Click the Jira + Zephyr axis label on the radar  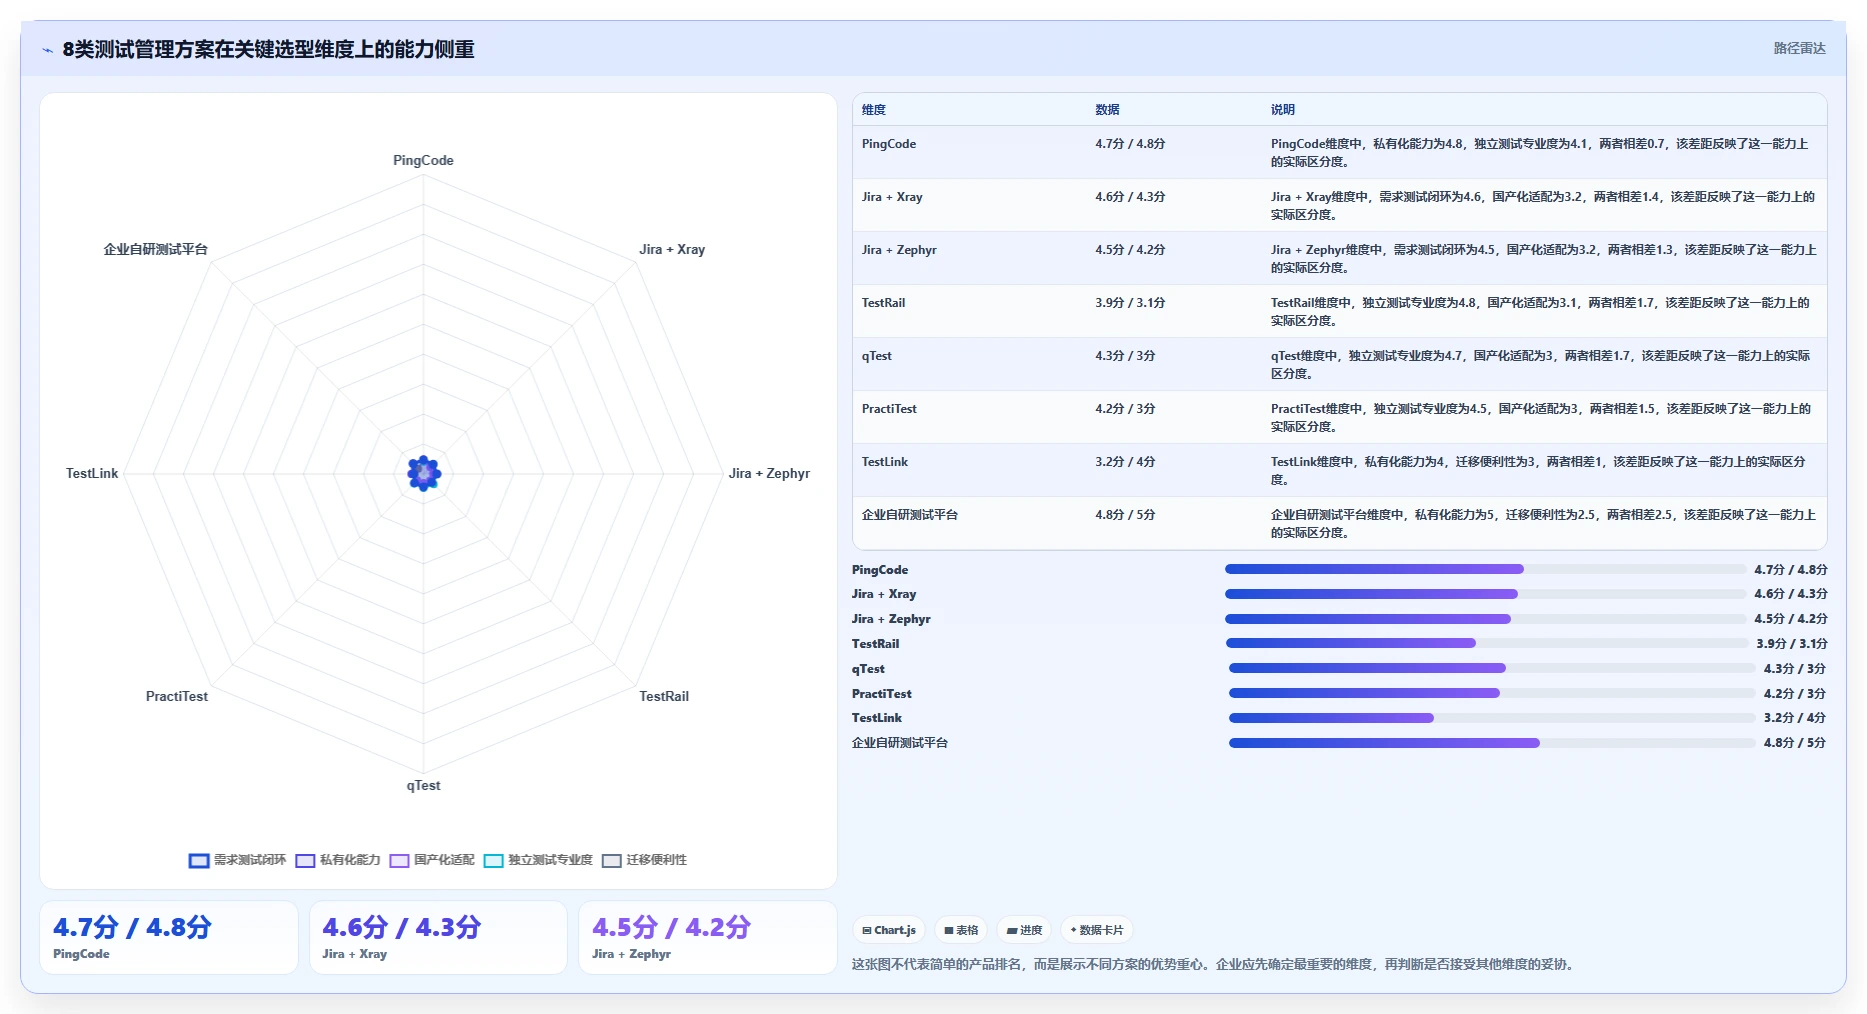click(x=769, y=473)
